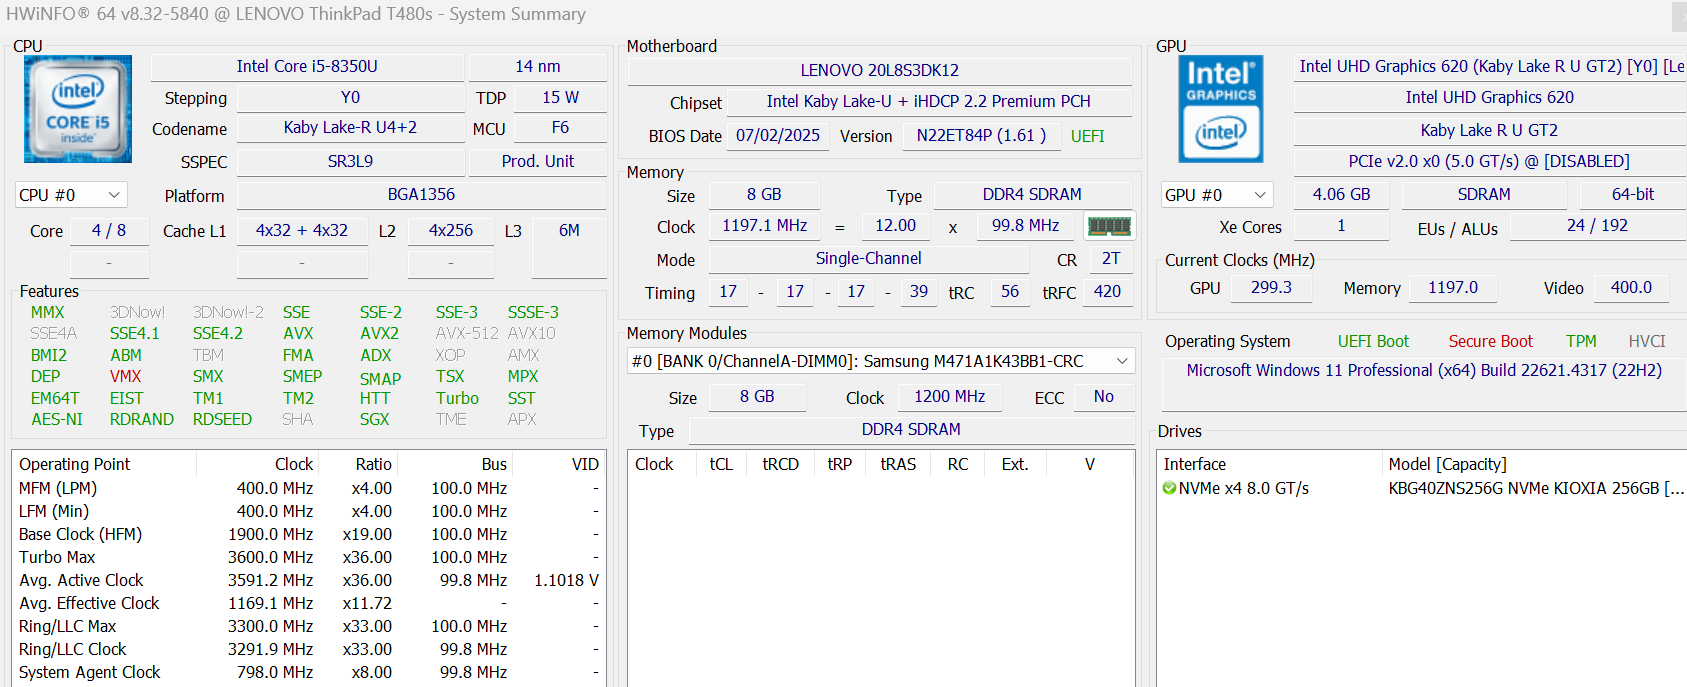Click the Model [Capacity] column header
1687x687 pixels.
(x=1447, y=464)
